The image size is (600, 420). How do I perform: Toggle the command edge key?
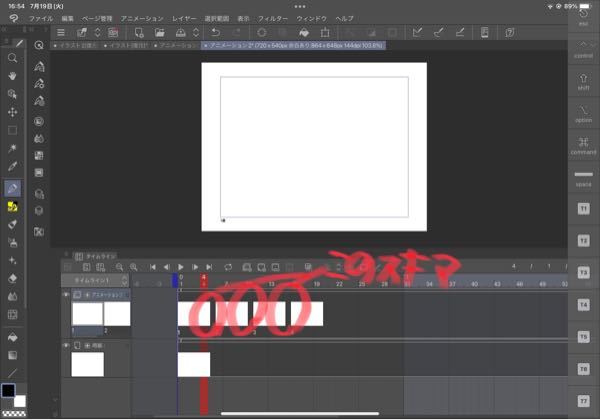(x=583, y=146)
